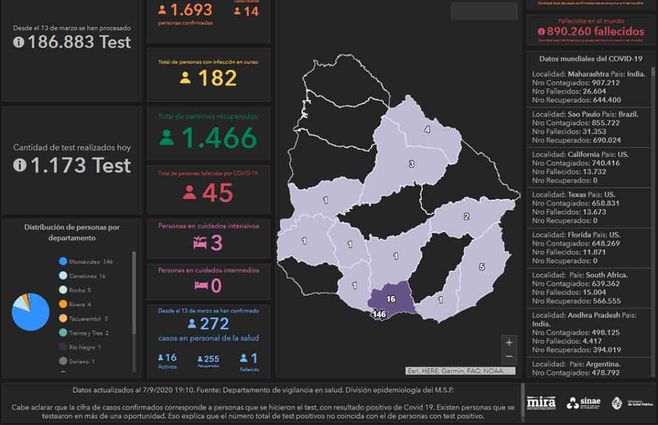The image size is (658, 425).
Task: Click the info icon beside 1.173 Test
Action: pos(19,165)
